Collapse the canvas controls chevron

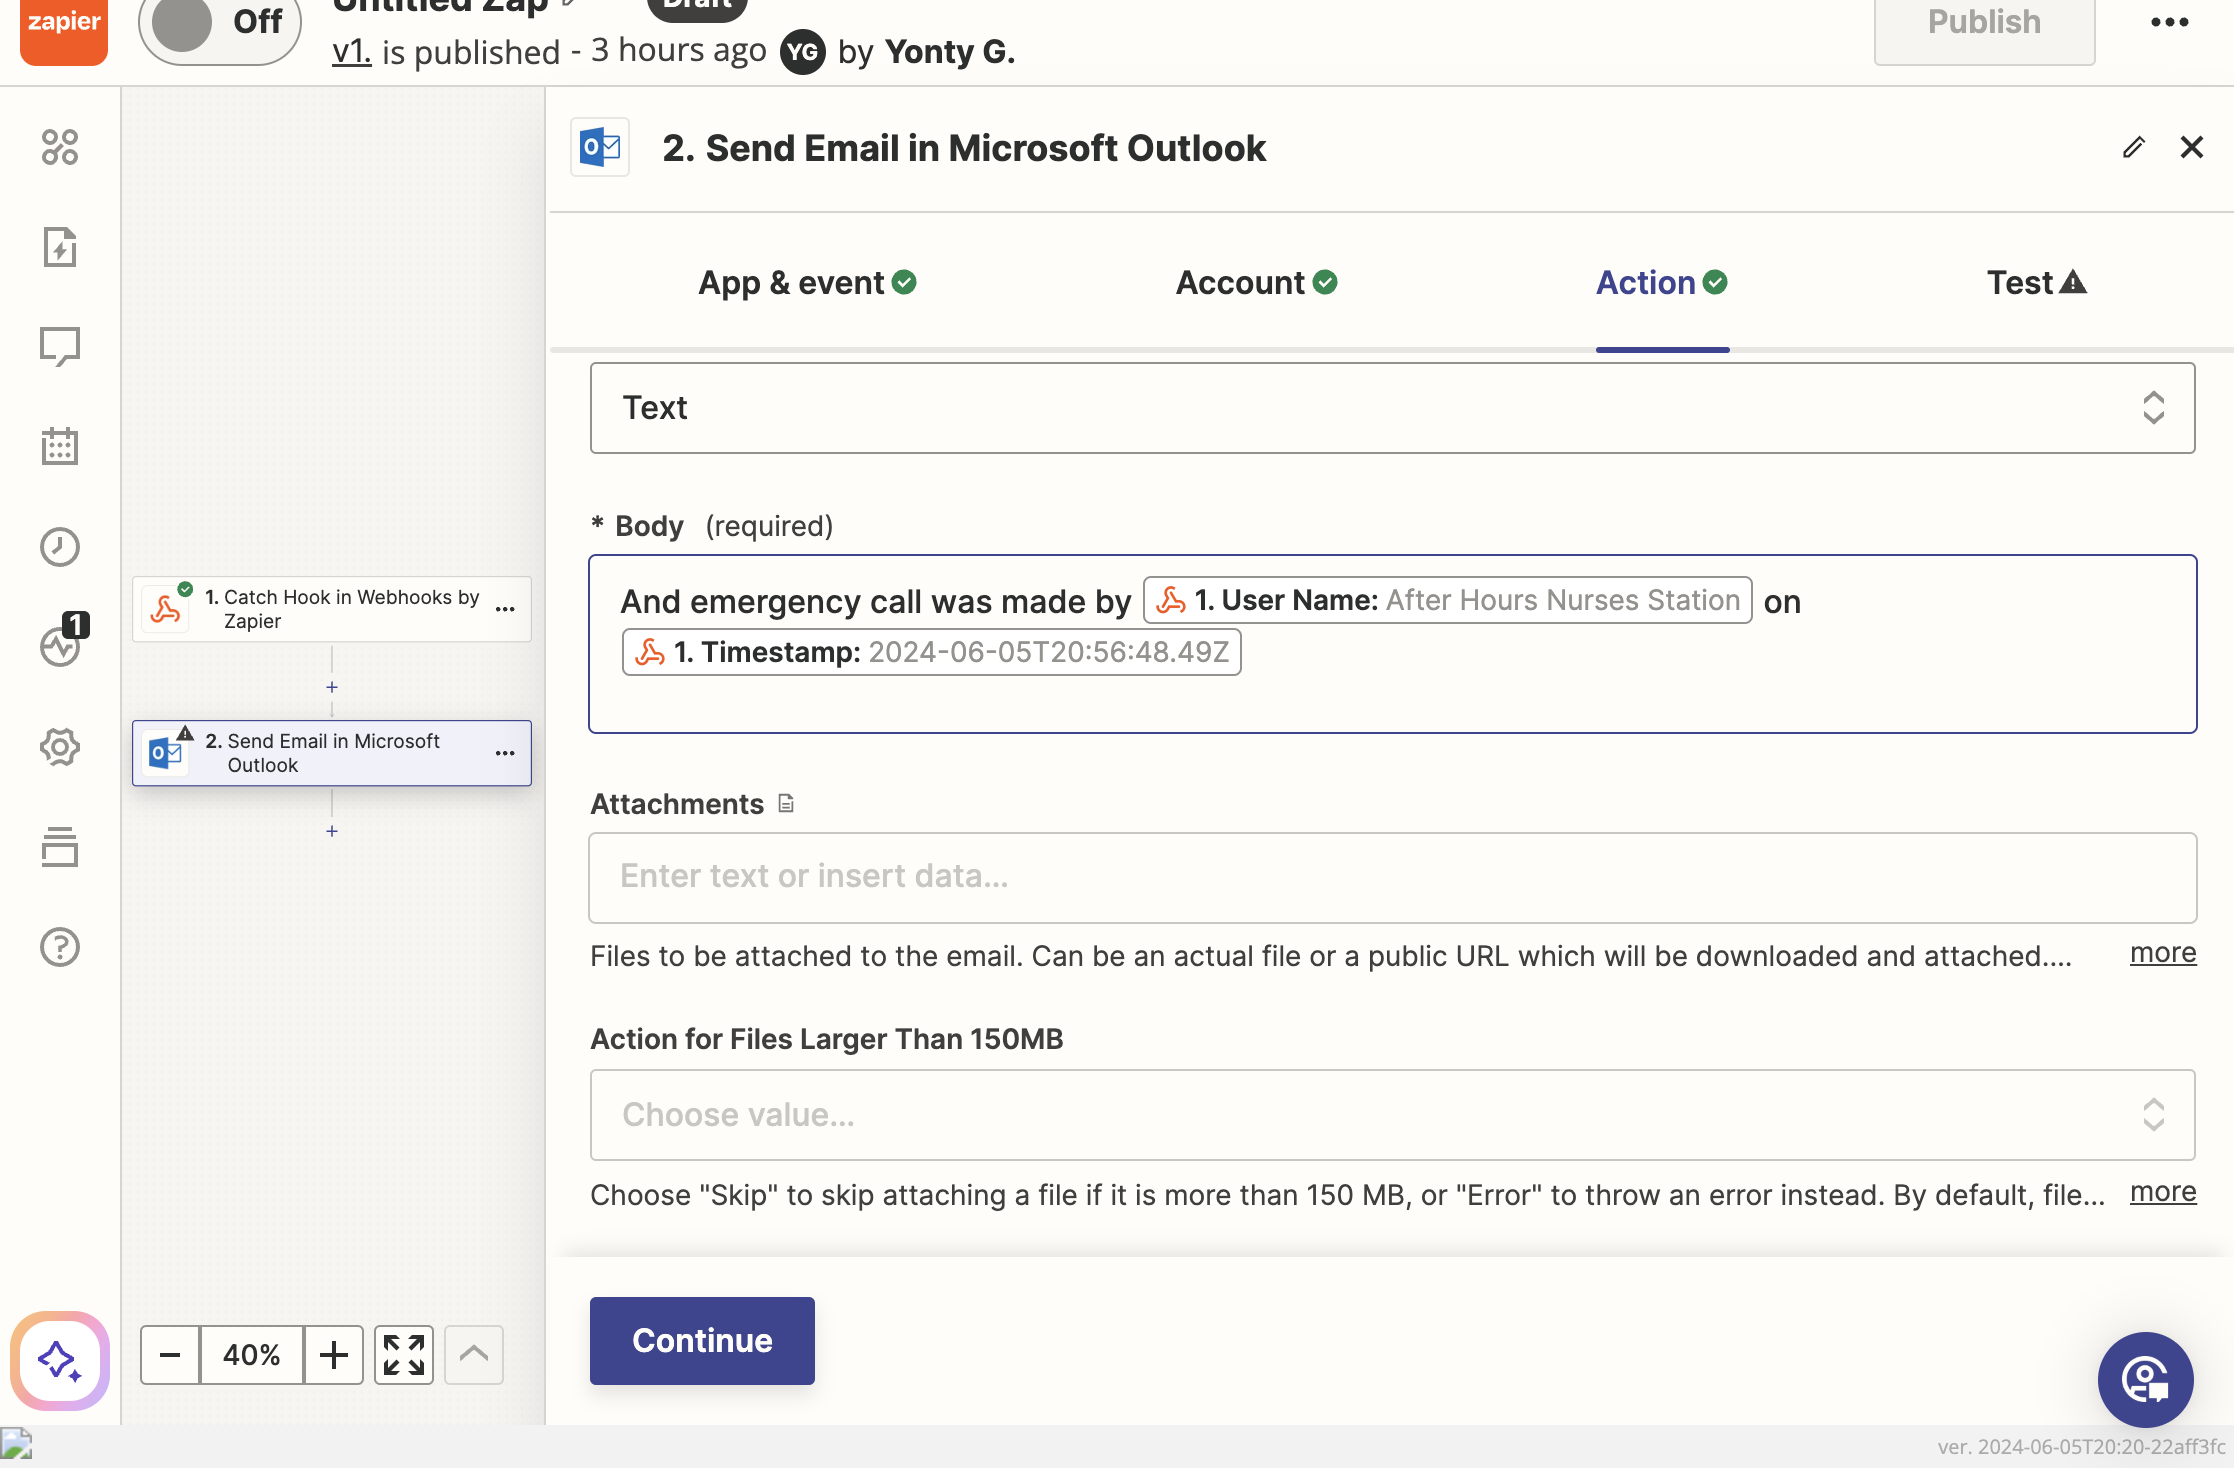pos(474,1355)
